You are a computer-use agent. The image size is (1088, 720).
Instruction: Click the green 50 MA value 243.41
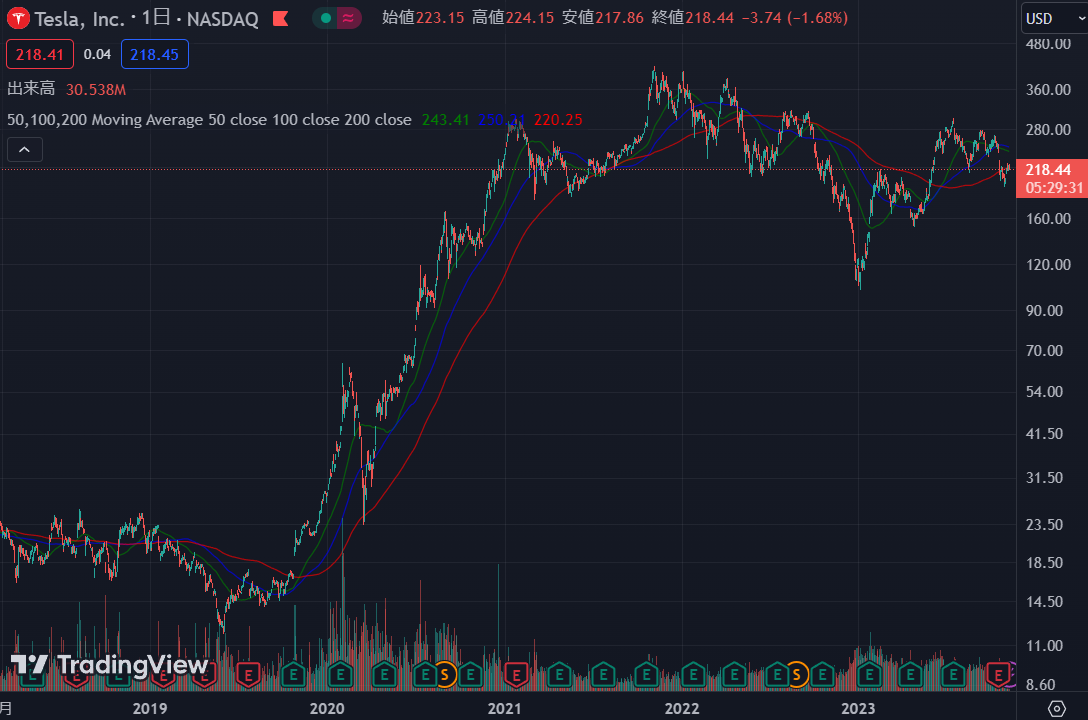coord(445,120)
